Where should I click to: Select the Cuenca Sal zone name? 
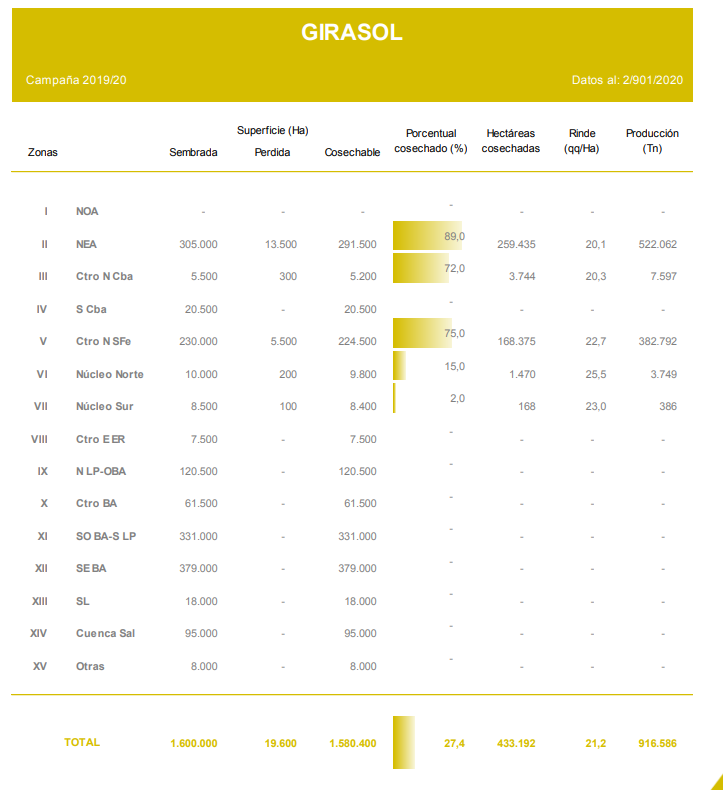click(106, 633)
